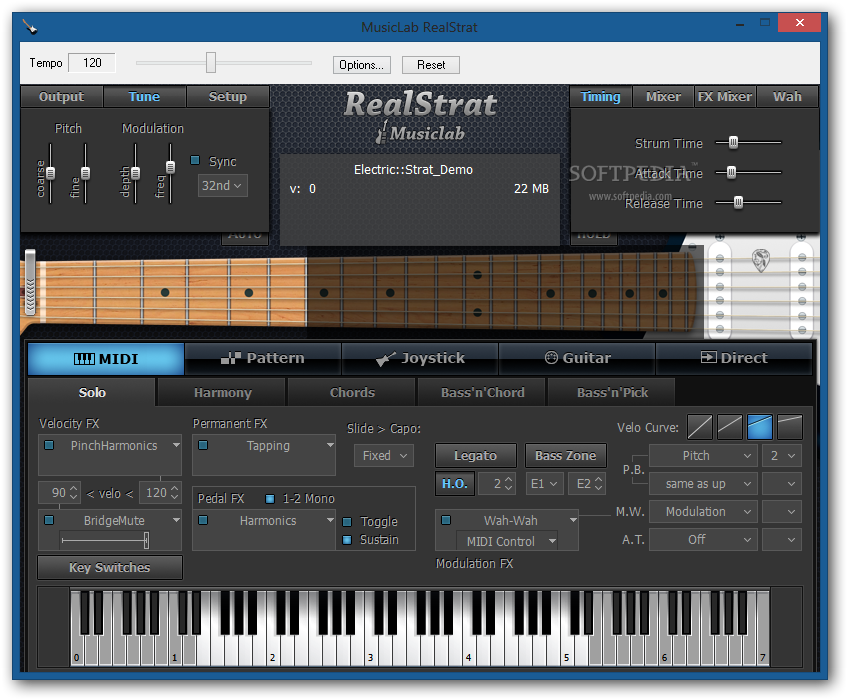The image size is (848, 700).
Task: Click the guitar app icon in title bar
Action: coord(30,26)
